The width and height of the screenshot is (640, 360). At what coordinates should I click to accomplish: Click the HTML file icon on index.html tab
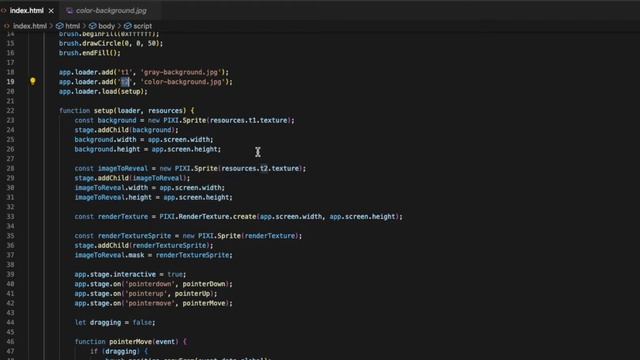coord(4,11)
